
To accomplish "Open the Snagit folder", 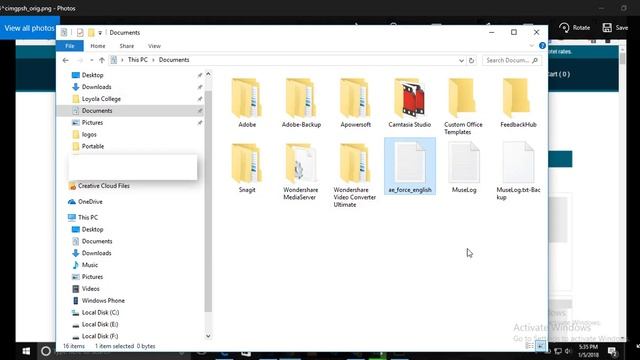I will click(247, 167).
